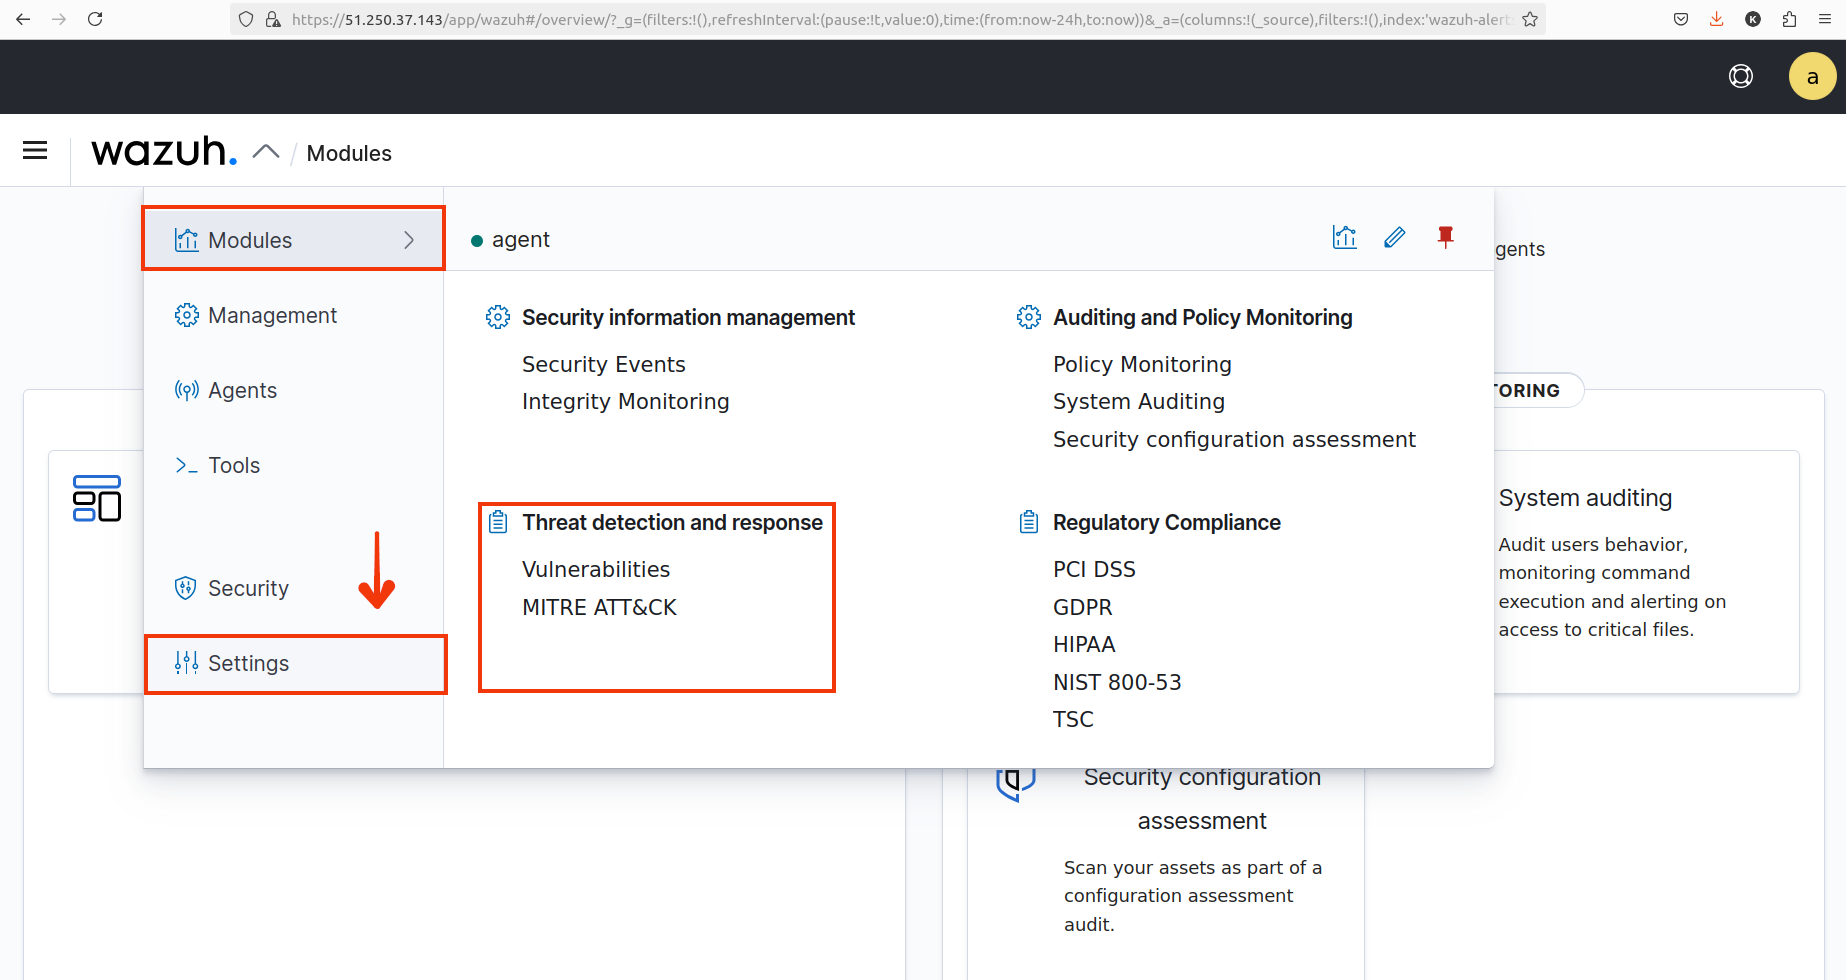Open the Security Events module
This screenshot has width=1846, height=980.
coord(604,364)
